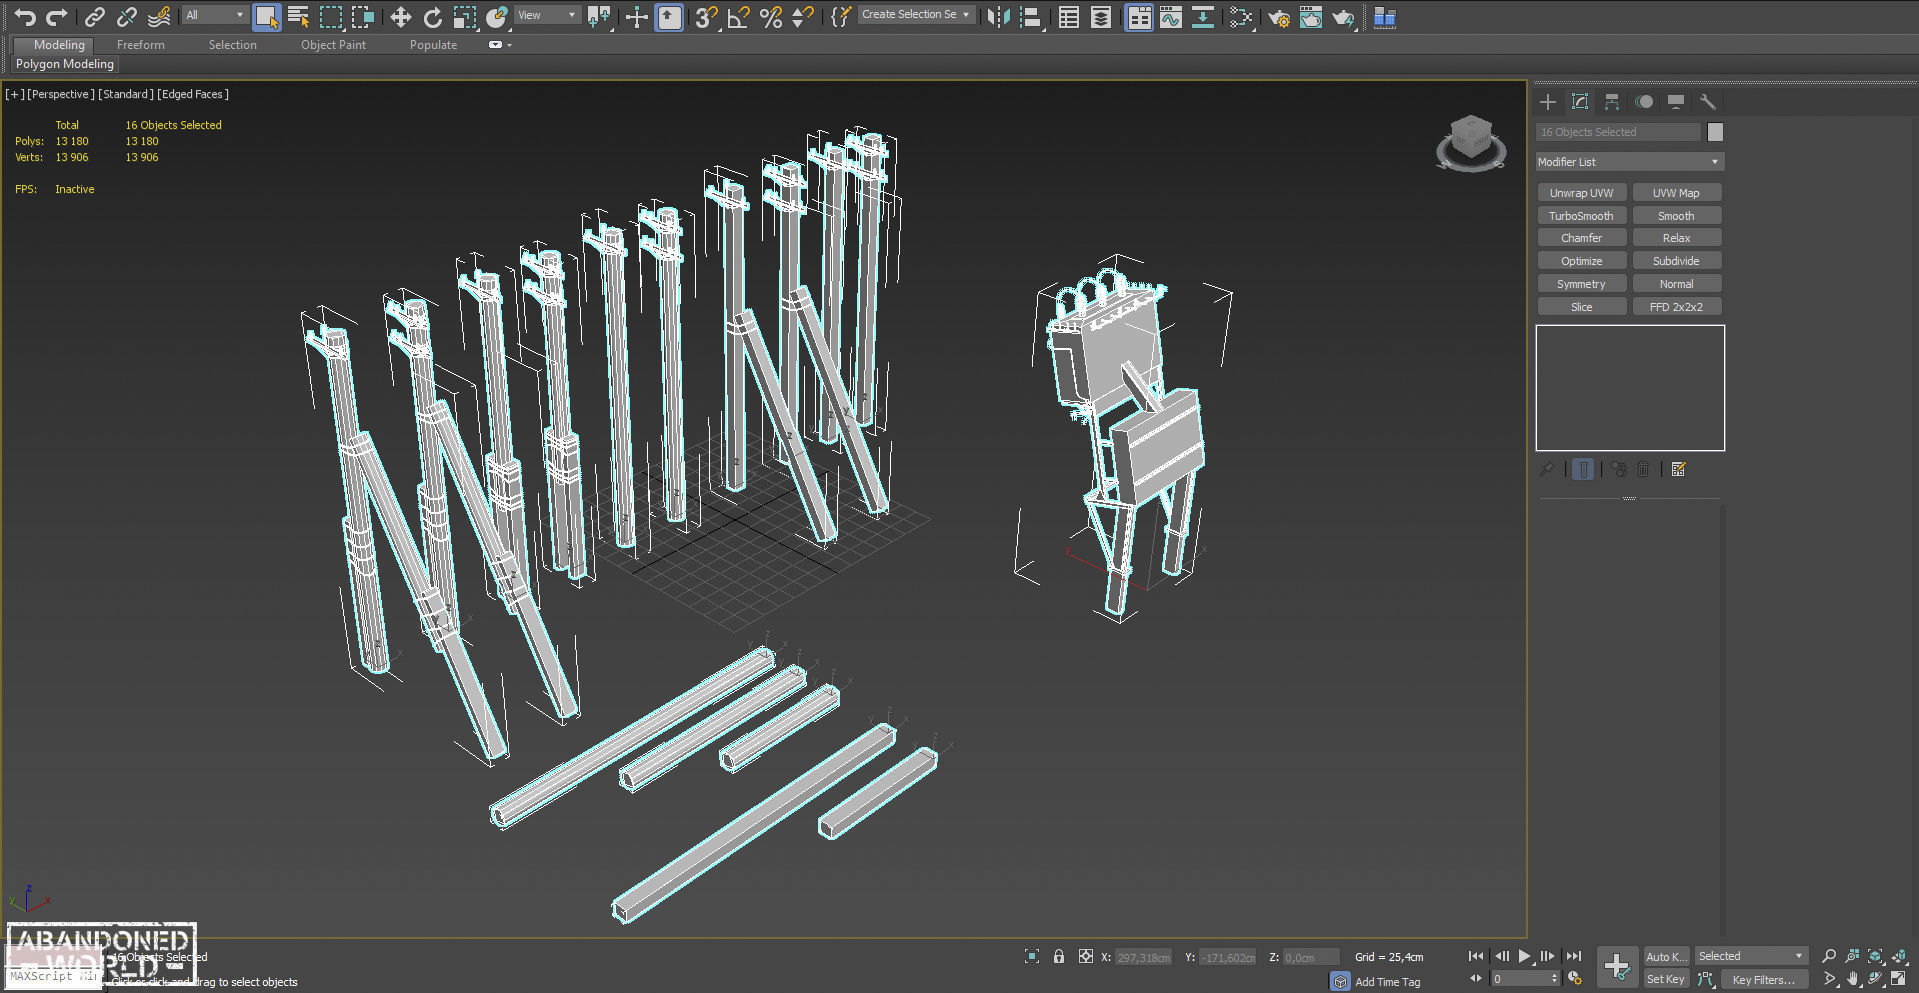Activate the Select and Rotate tool
Viewport: 1919px width, 993px height.
[432, 17]
